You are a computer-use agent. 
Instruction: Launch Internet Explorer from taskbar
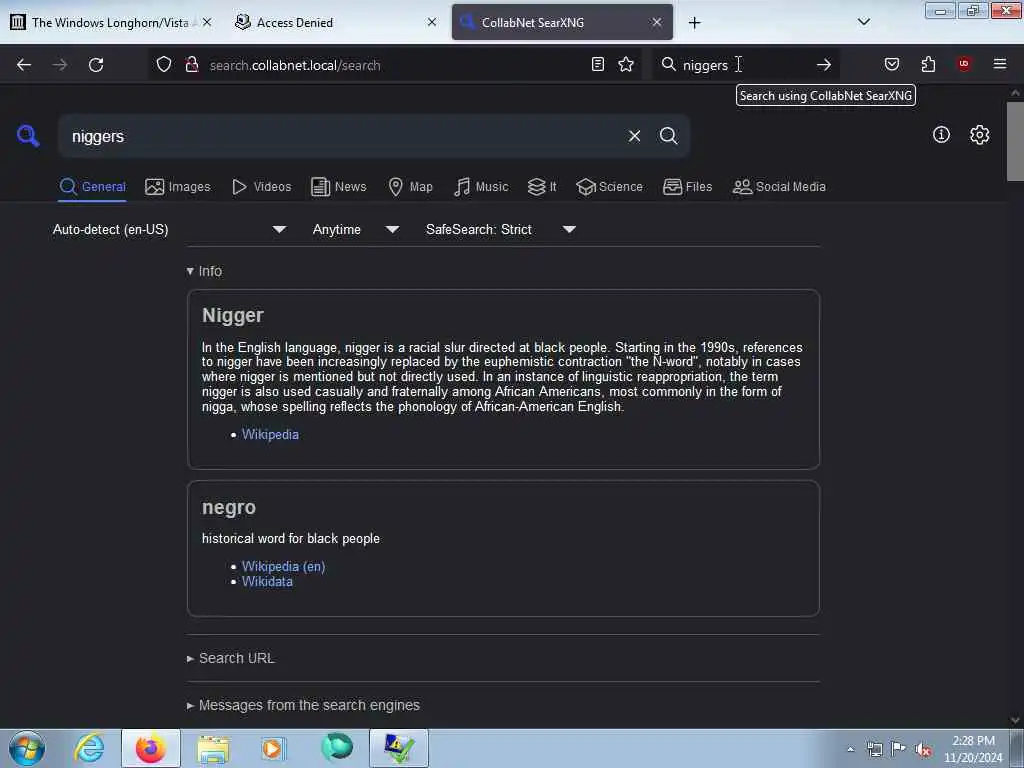point(89,748)
